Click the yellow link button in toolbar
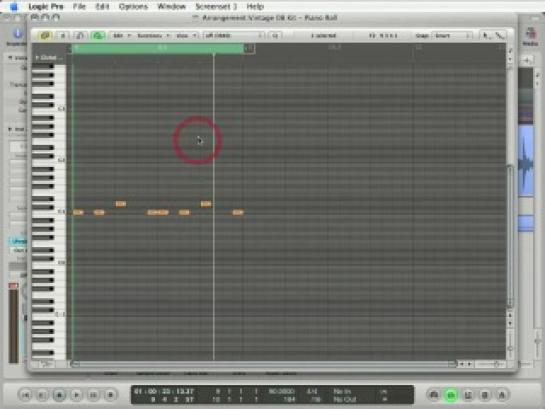545x409 pixels. pos(45,35)
